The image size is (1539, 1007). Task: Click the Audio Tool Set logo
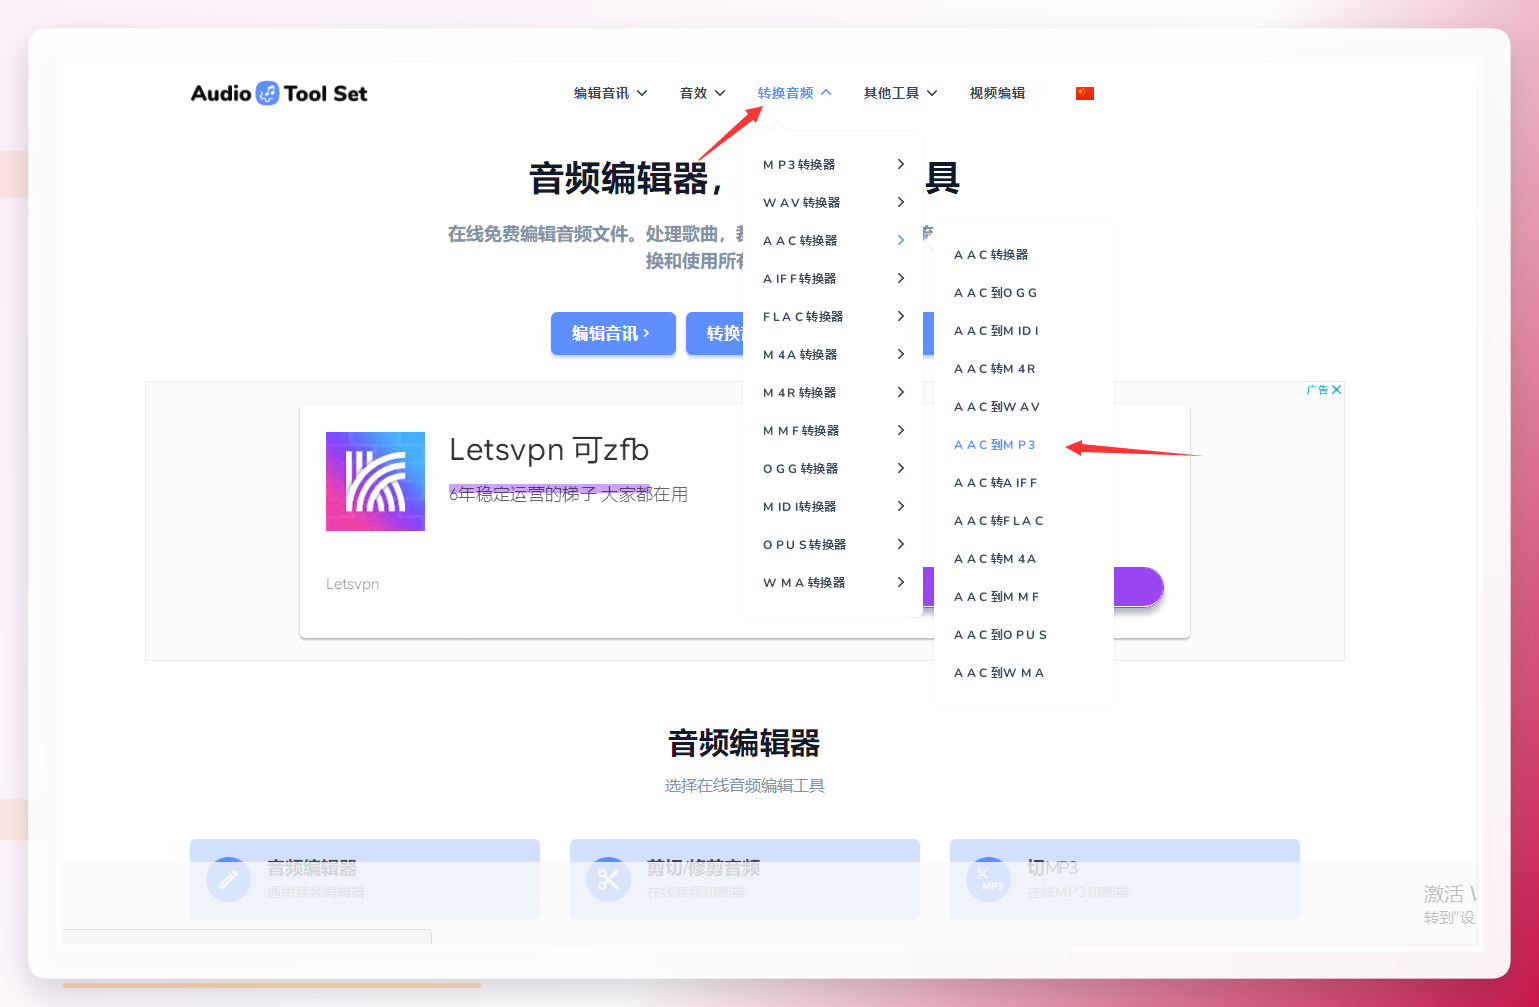pos(279,93)
